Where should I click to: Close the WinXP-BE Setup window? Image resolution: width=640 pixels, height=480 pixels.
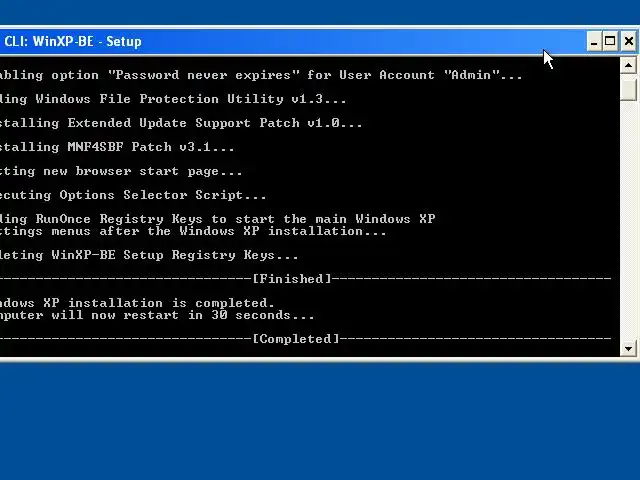click(x=629, y=41)
